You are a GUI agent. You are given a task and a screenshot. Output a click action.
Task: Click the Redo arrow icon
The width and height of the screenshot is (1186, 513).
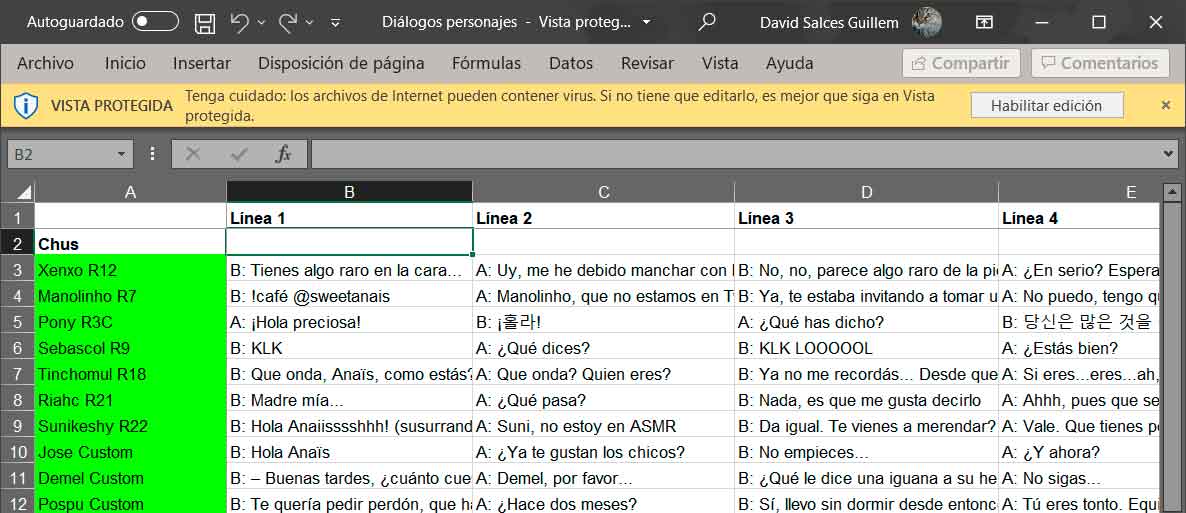[x=288, y=22]
